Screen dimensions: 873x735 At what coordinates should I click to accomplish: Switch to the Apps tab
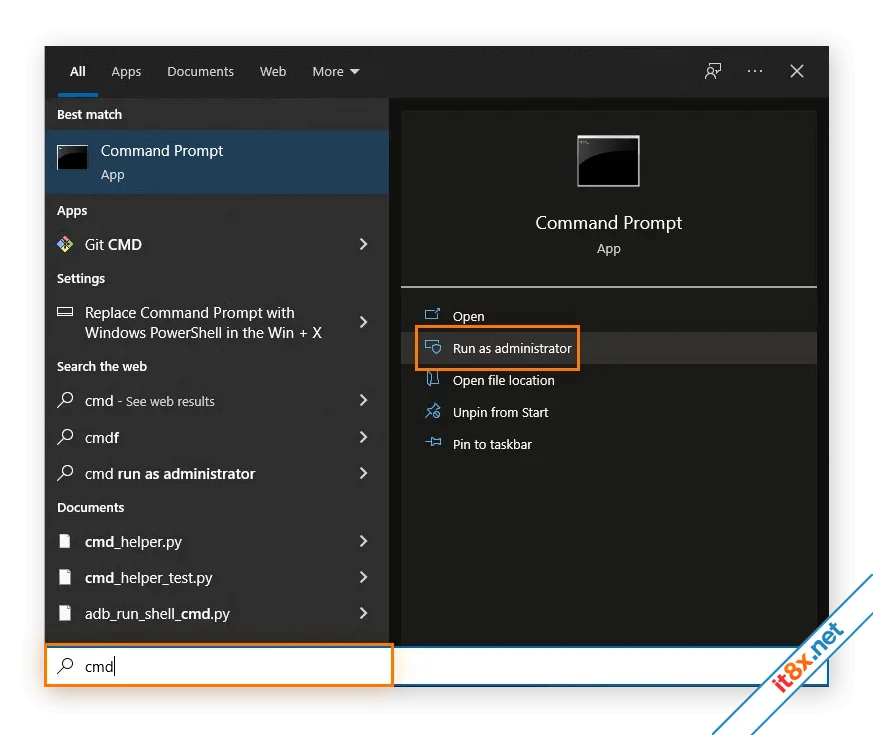click(126, 72)
